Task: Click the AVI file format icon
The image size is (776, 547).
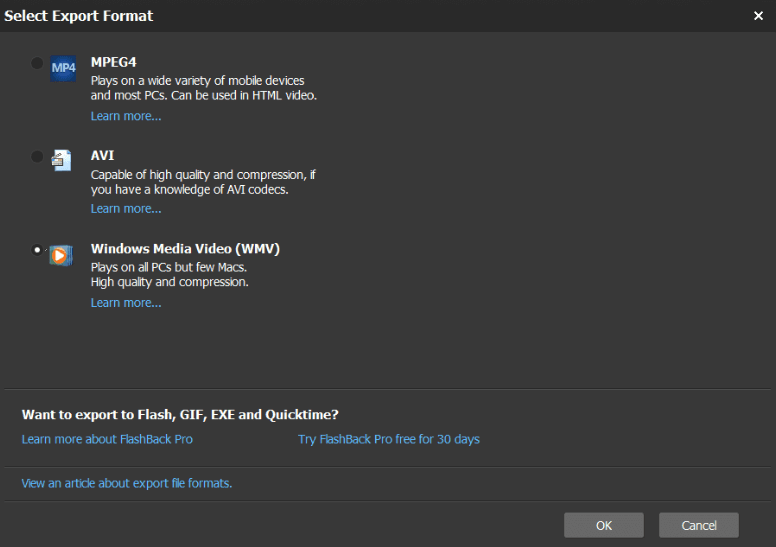Action: (62, 160)
